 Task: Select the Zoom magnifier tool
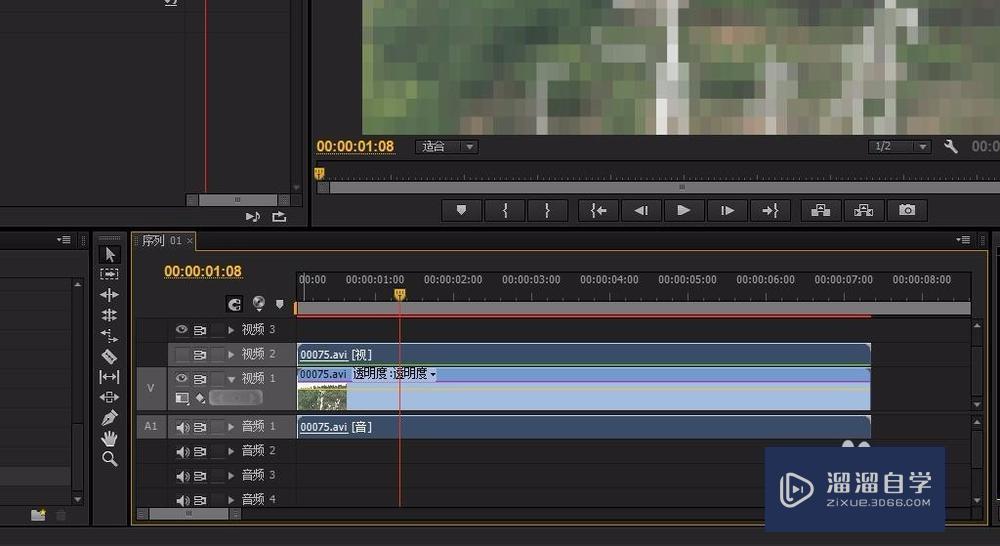click(110, 459)
